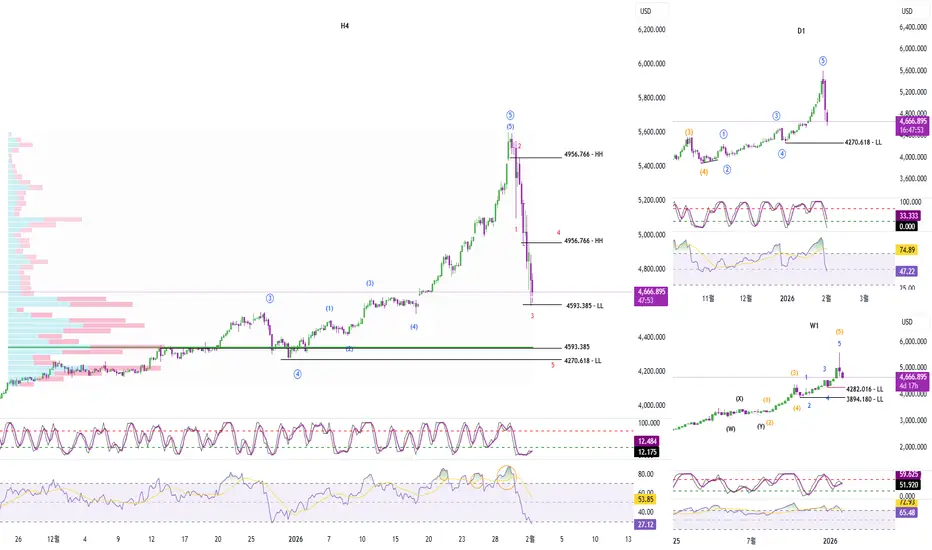932x550 pixels.
Task: Click 6,400.000 on the D1 price axis
Action: point(913,27)
